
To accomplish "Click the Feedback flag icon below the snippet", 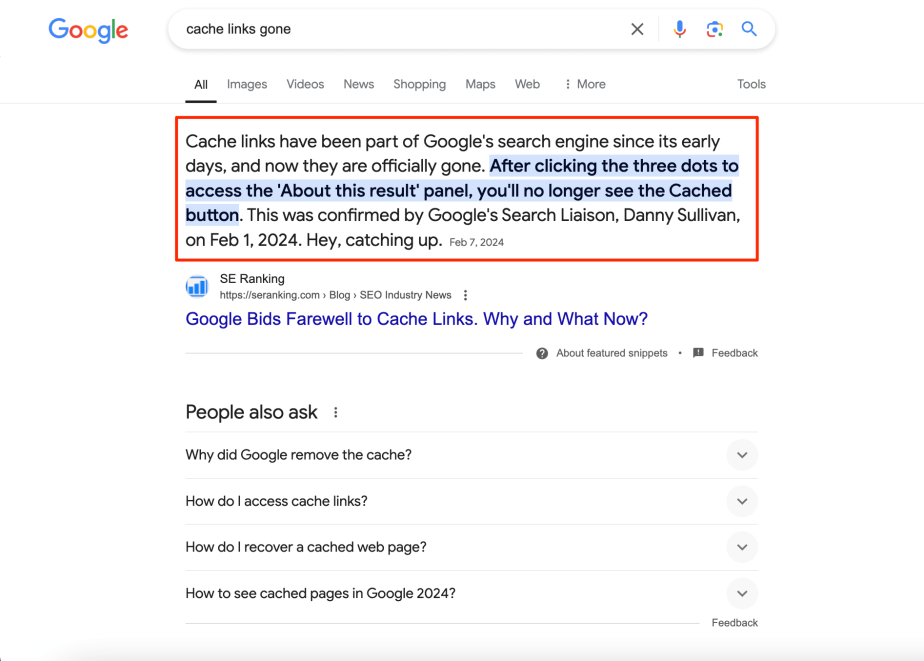I will (699, 353).
